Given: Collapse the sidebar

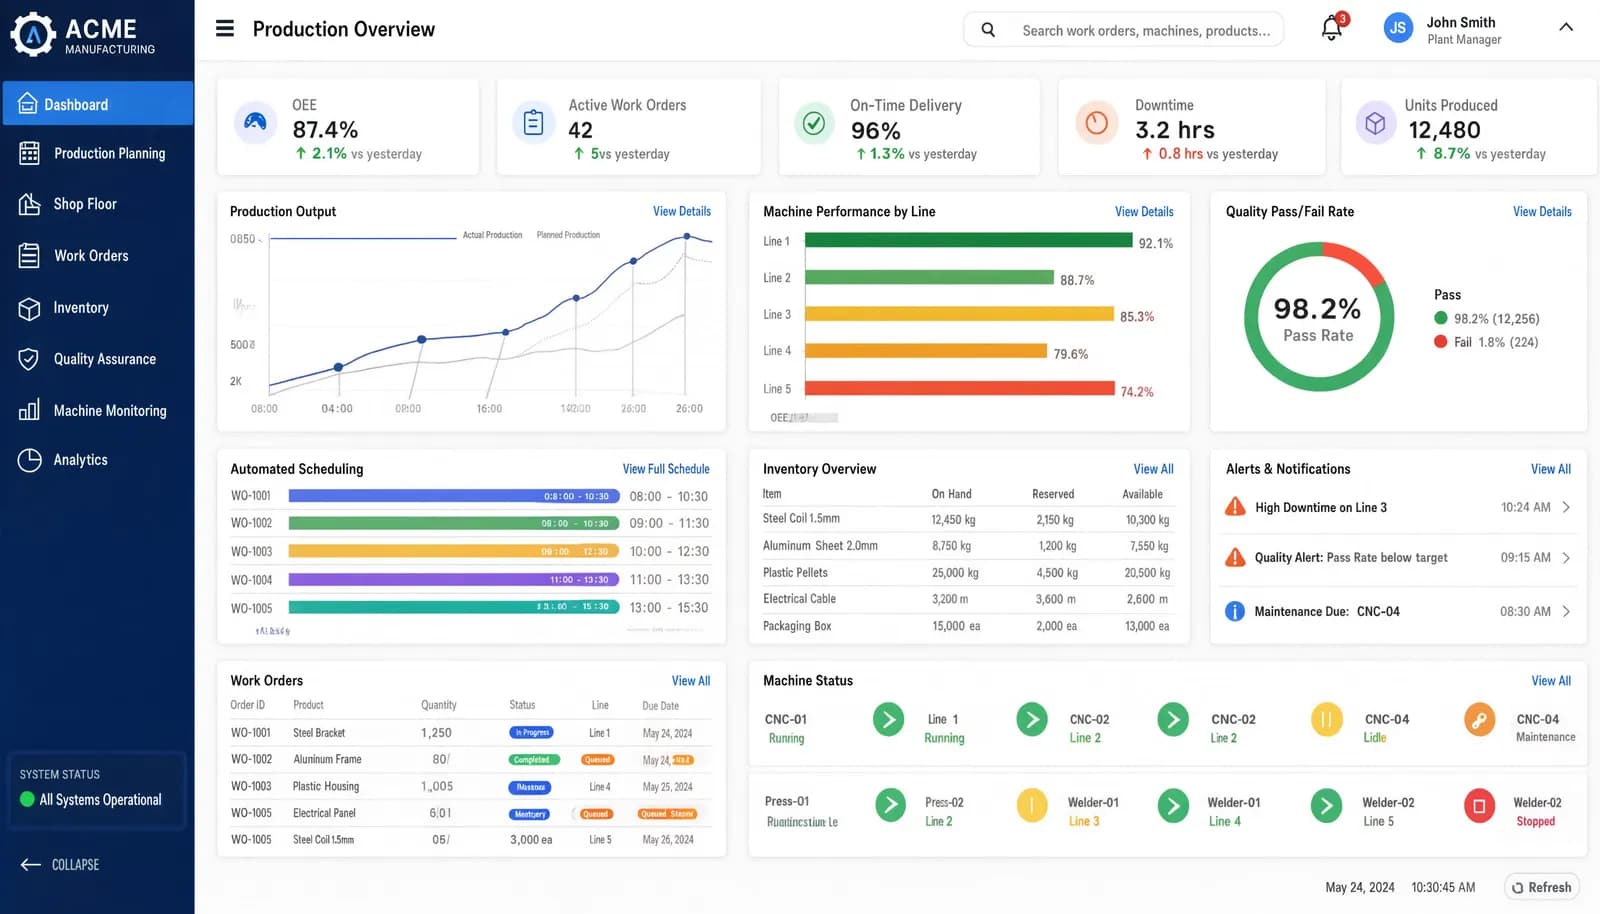Looking at the screenshot, I should 60,865.
